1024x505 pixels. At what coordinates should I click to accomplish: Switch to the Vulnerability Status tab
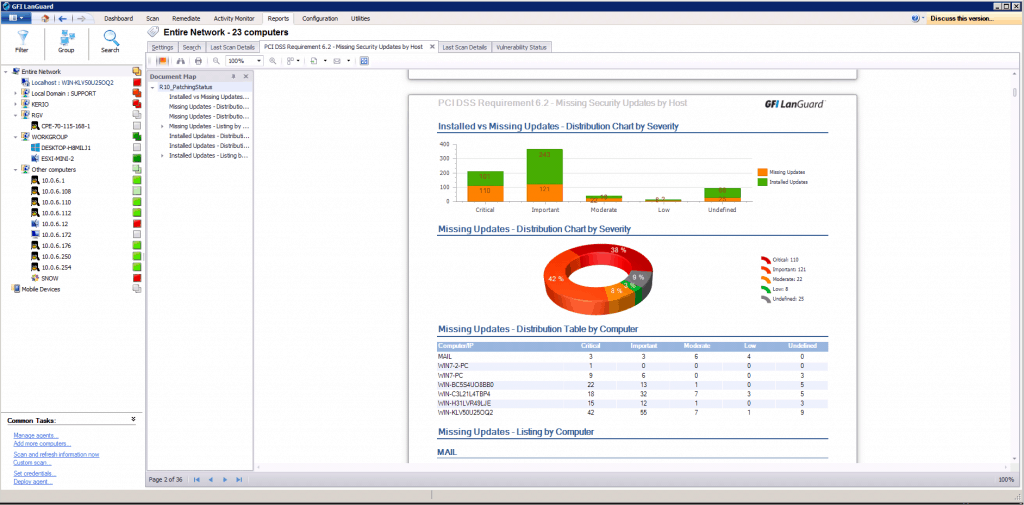point(522,47)
